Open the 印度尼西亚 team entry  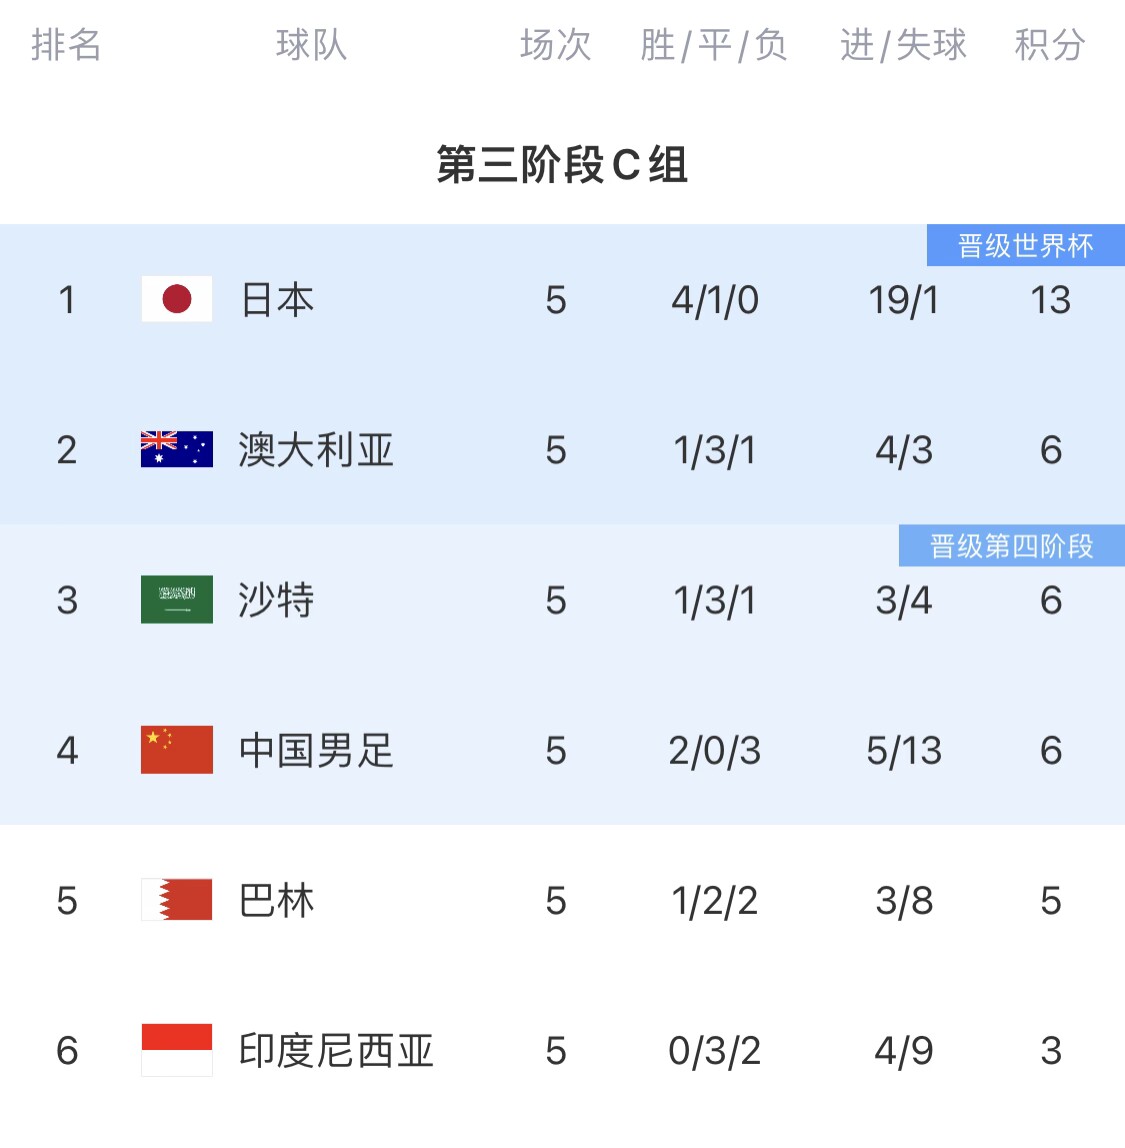336,1051
